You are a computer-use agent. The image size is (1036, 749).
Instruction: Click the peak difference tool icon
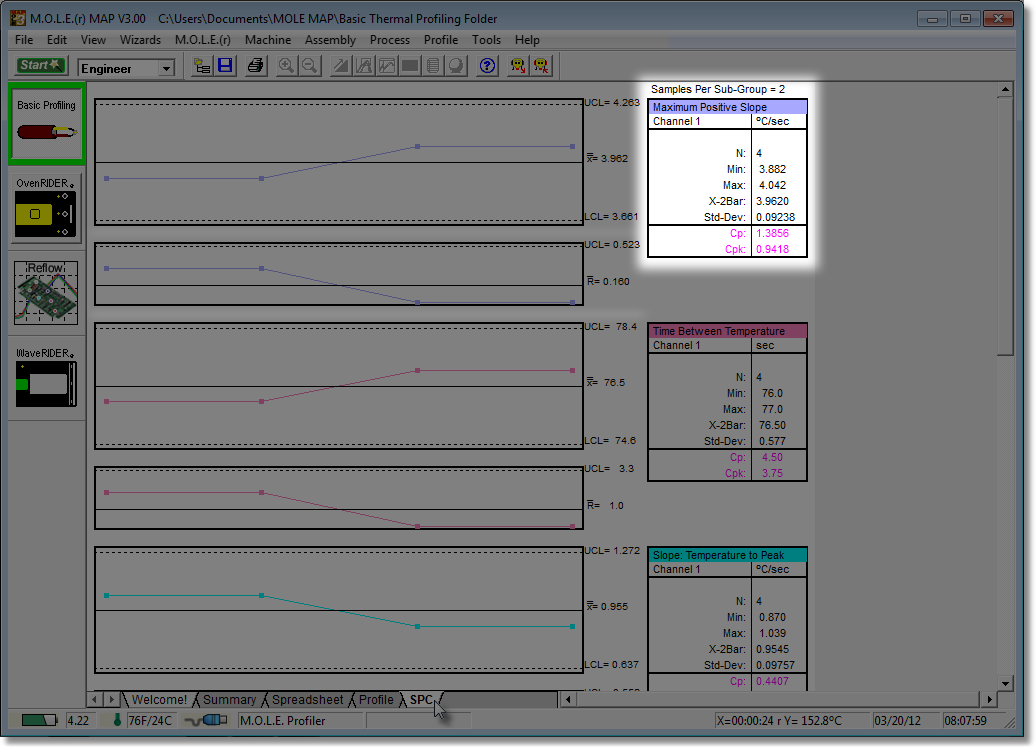coord(364,66)
